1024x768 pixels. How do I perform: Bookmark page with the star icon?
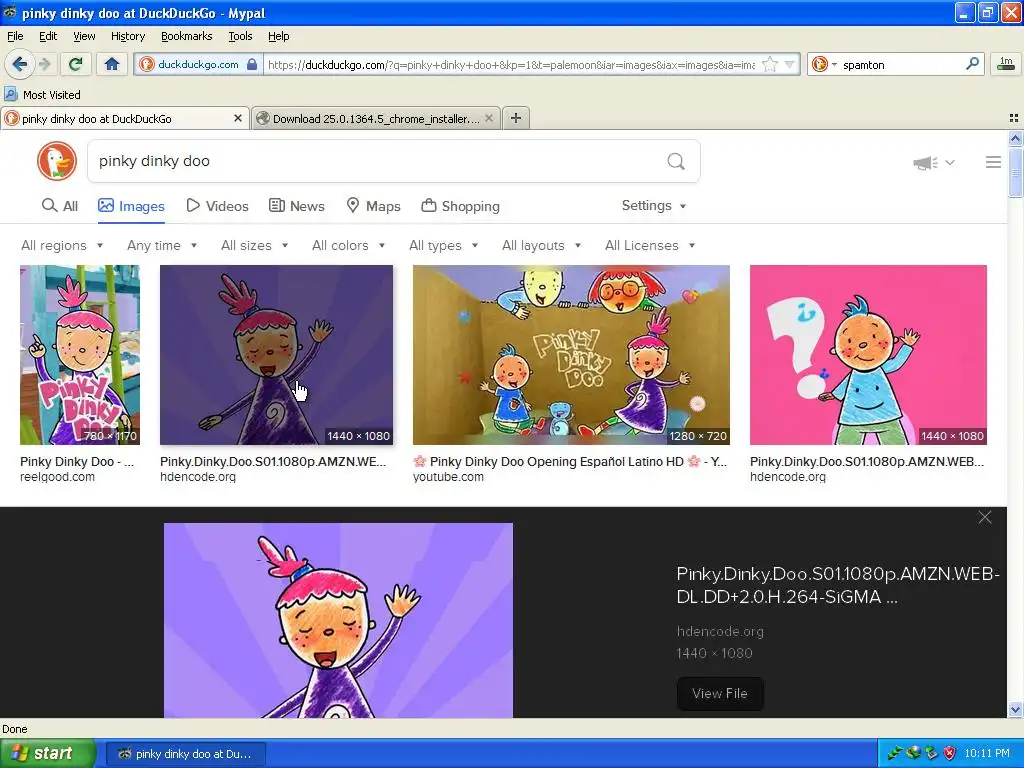pos(769,65)
